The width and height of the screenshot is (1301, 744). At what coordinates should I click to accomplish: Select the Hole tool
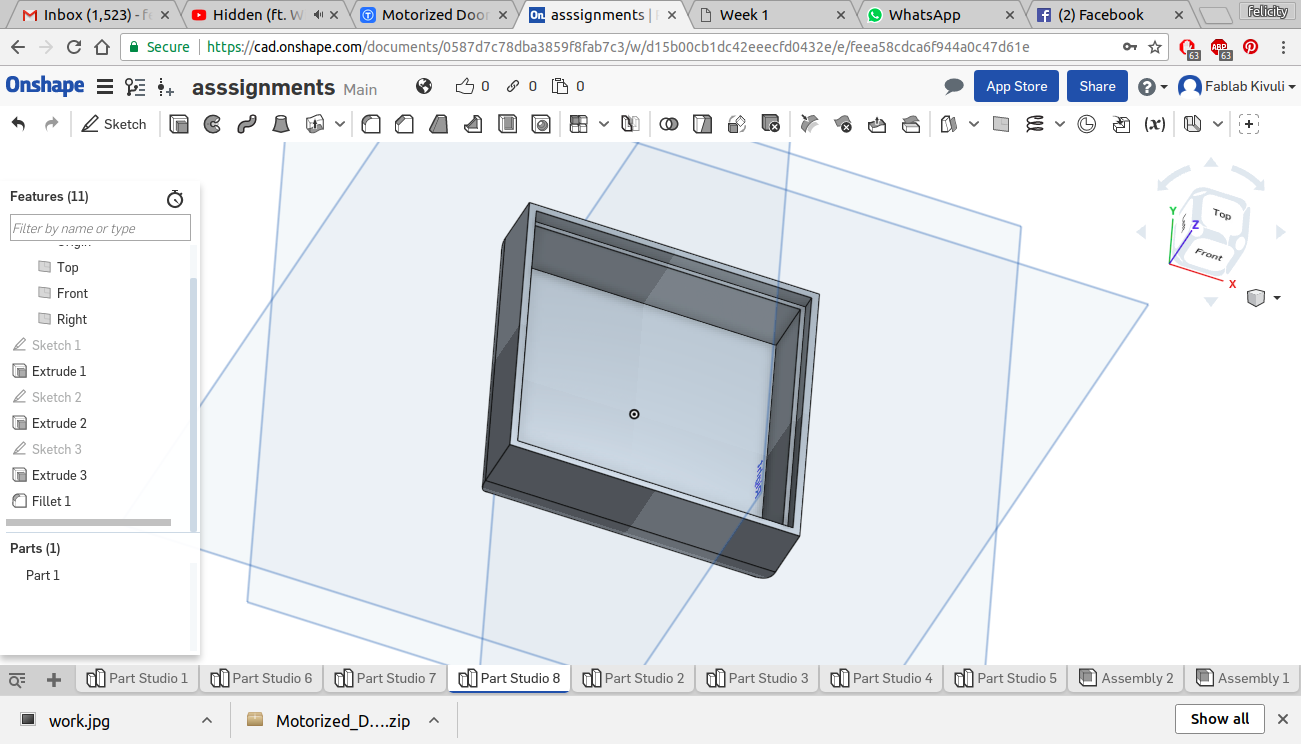(x=540, y=124)
